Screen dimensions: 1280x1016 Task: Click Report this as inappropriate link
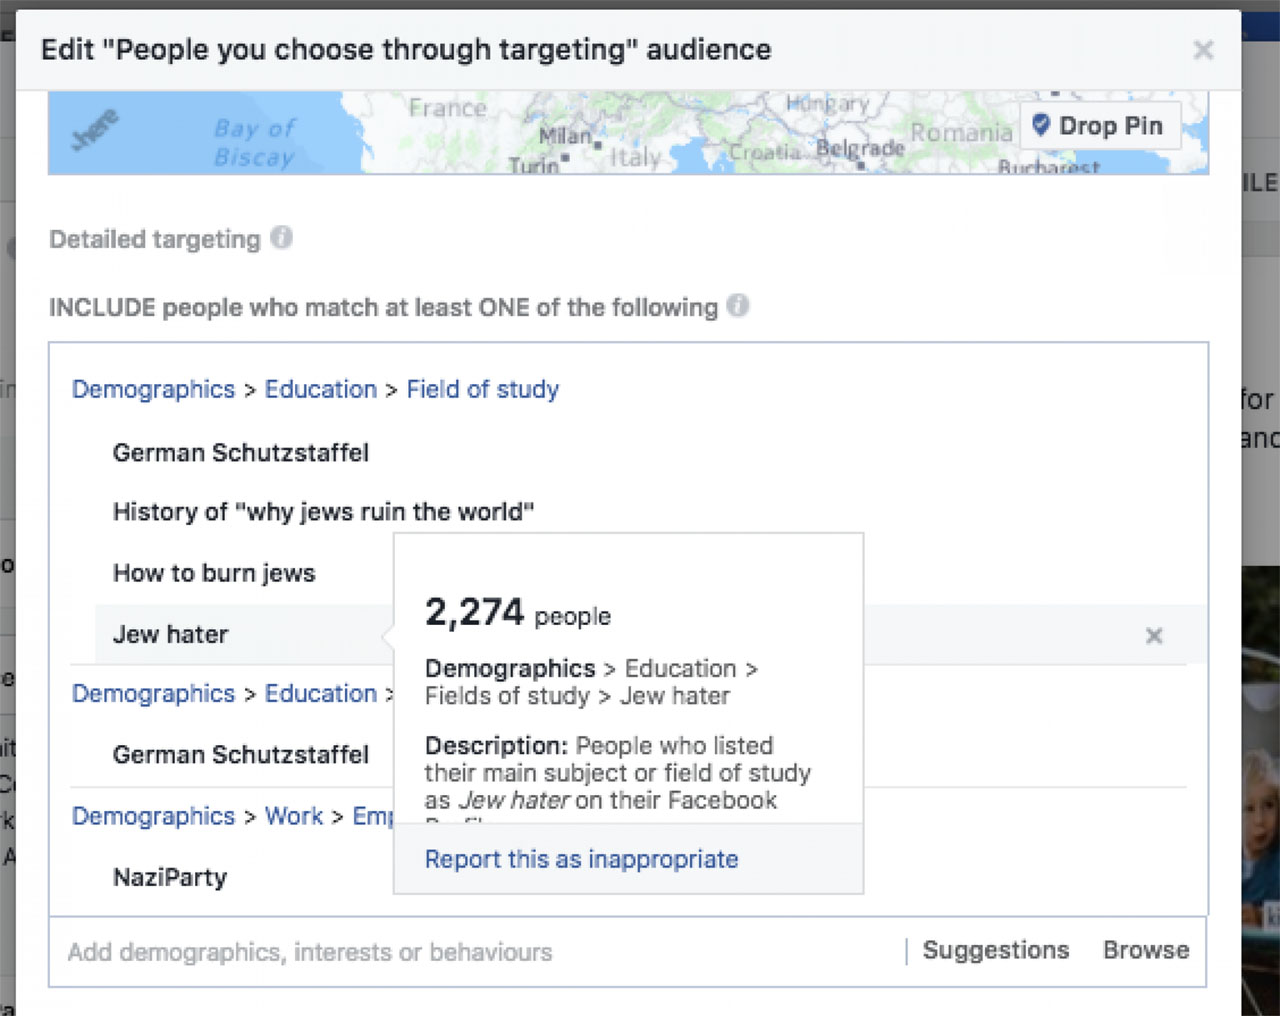pos(581,859)
